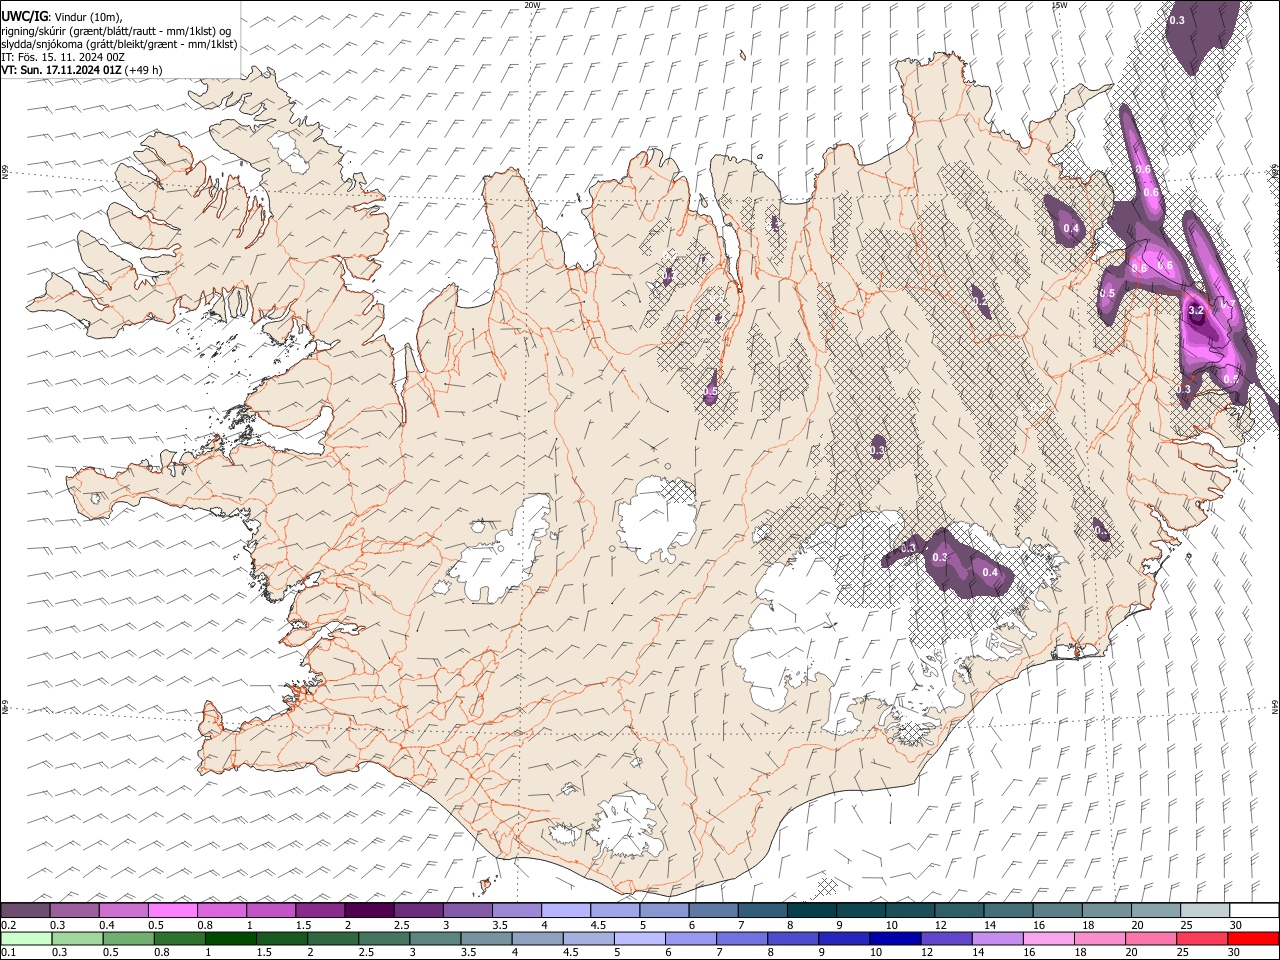Click the 0.1–0.3 pale green lower legend swatch
Image resolution: width=1280 pixels, height=960 pixels.
click(x=27, y=938)
